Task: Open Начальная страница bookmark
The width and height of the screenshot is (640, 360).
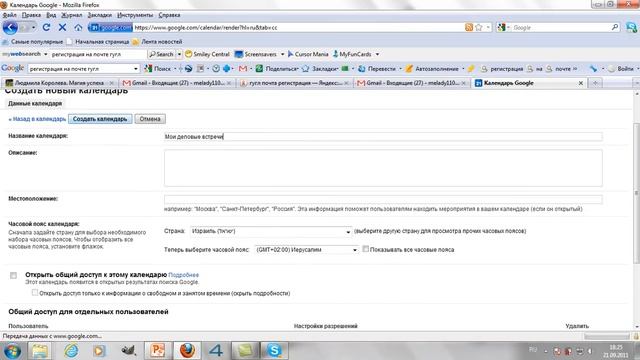Action: (98, 42)
